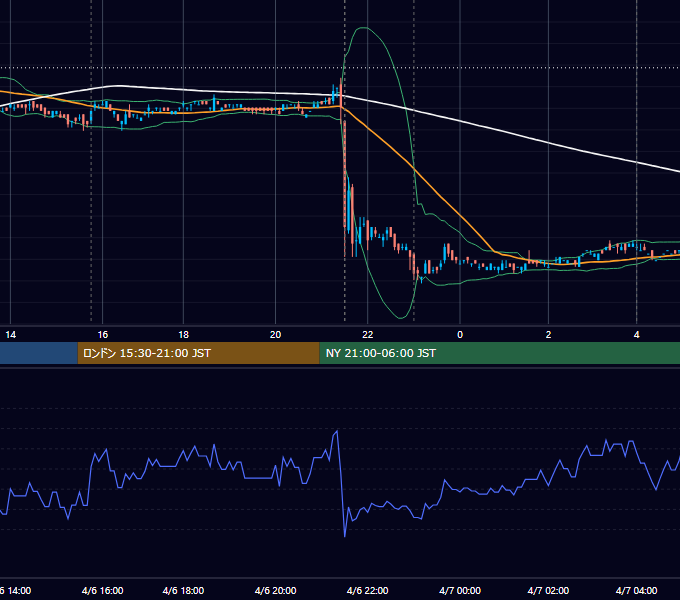The height and width of the screenshot is (600, 680).
Task: Click the 4/7 04:00 date label
Action: coord(637,590)
